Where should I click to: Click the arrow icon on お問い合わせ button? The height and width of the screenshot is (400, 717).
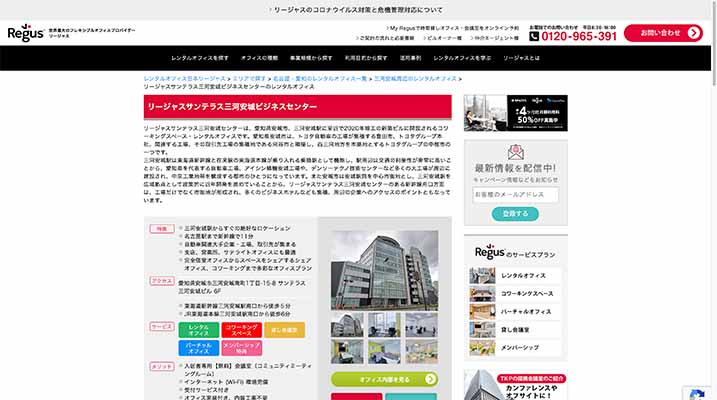[x=694, y=33]
